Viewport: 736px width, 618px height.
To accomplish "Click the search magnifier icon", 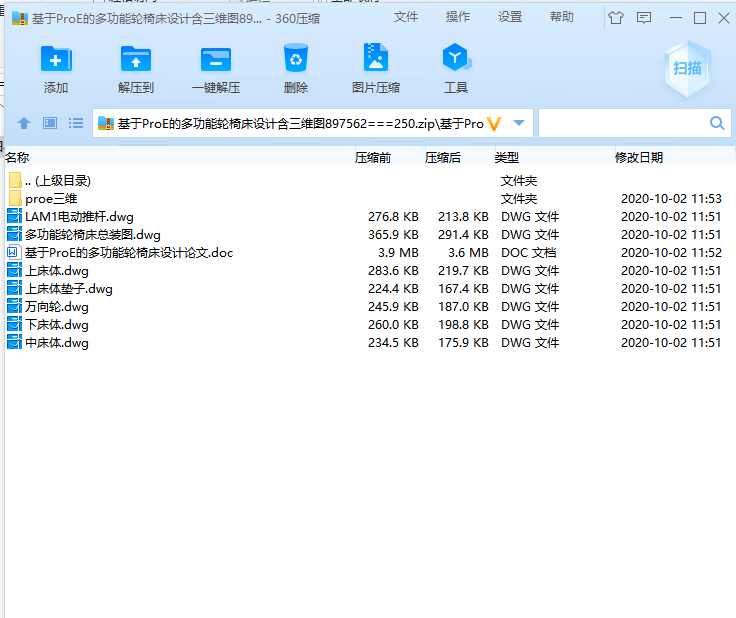I will (x=717, y=123).
